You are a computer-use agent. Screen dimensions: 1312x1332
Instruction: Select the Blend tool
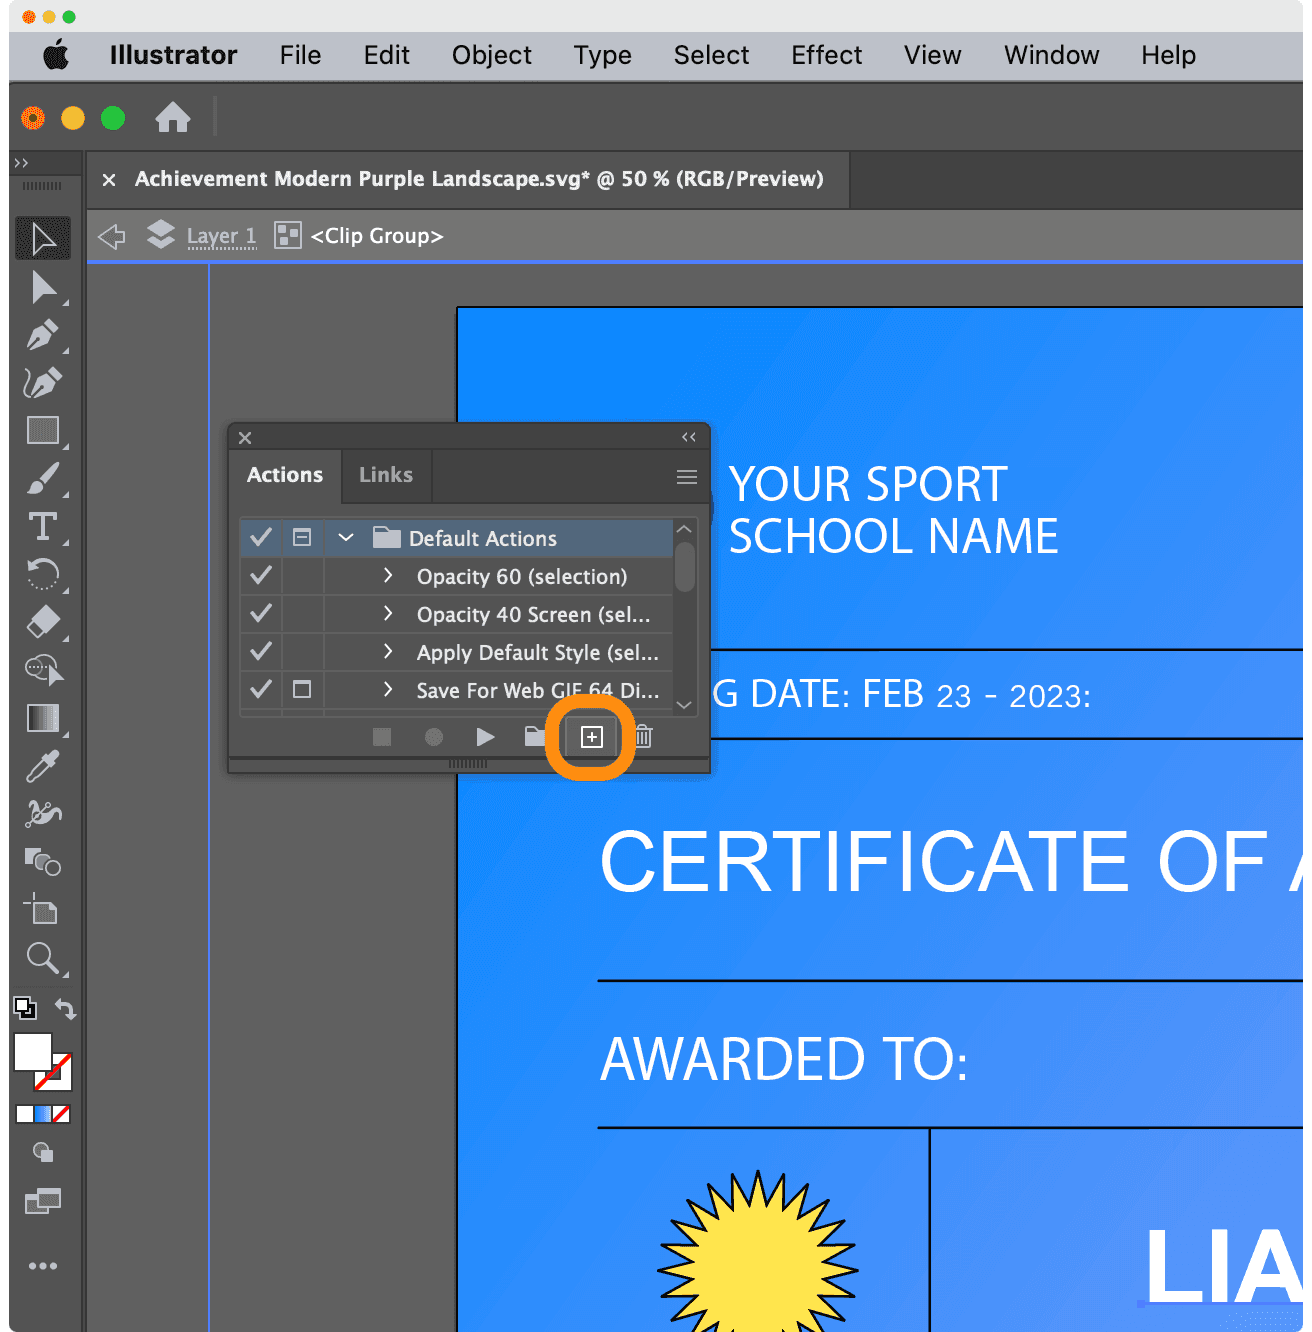click(43, 861)
